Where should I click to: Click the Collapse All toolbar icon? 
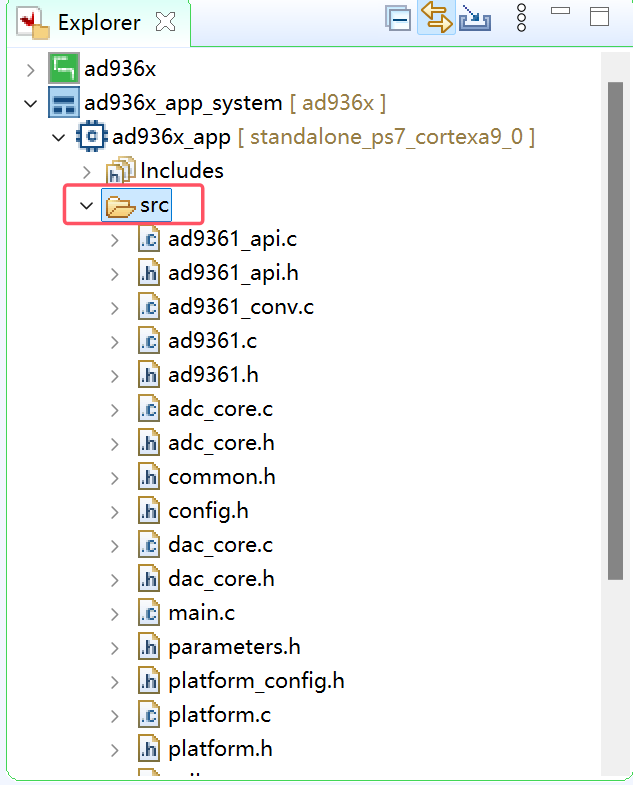(x=398, y=19)
